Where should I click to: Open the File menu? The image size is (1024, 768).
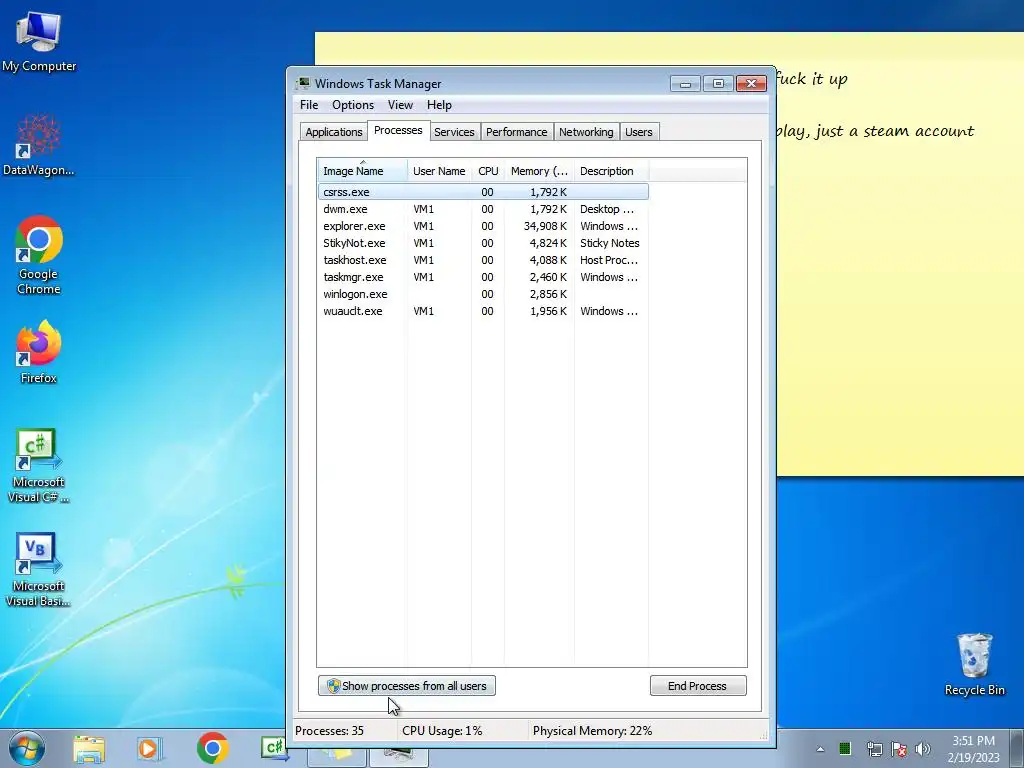(x=309, y=105)
